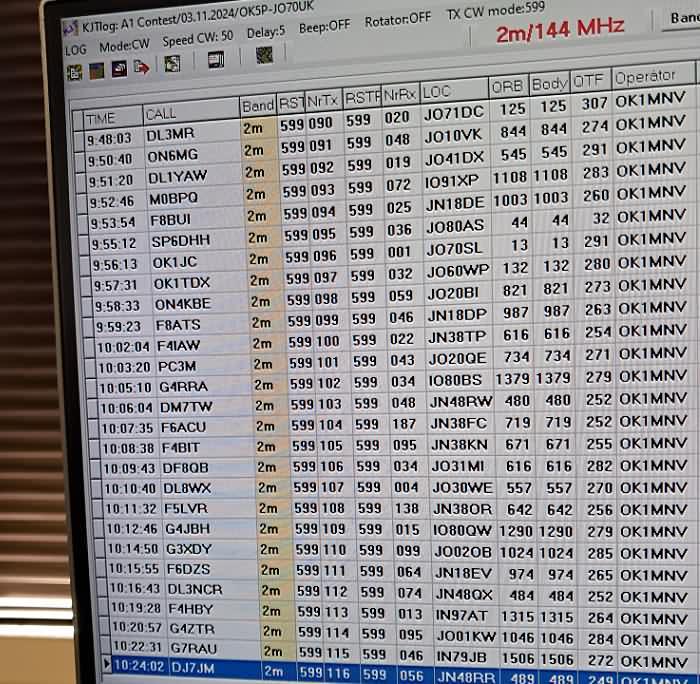Viewport: 700px width, 684px height.
Task: Click the 2m/144 MHz band indicator
Action: (x=560, y=29)
